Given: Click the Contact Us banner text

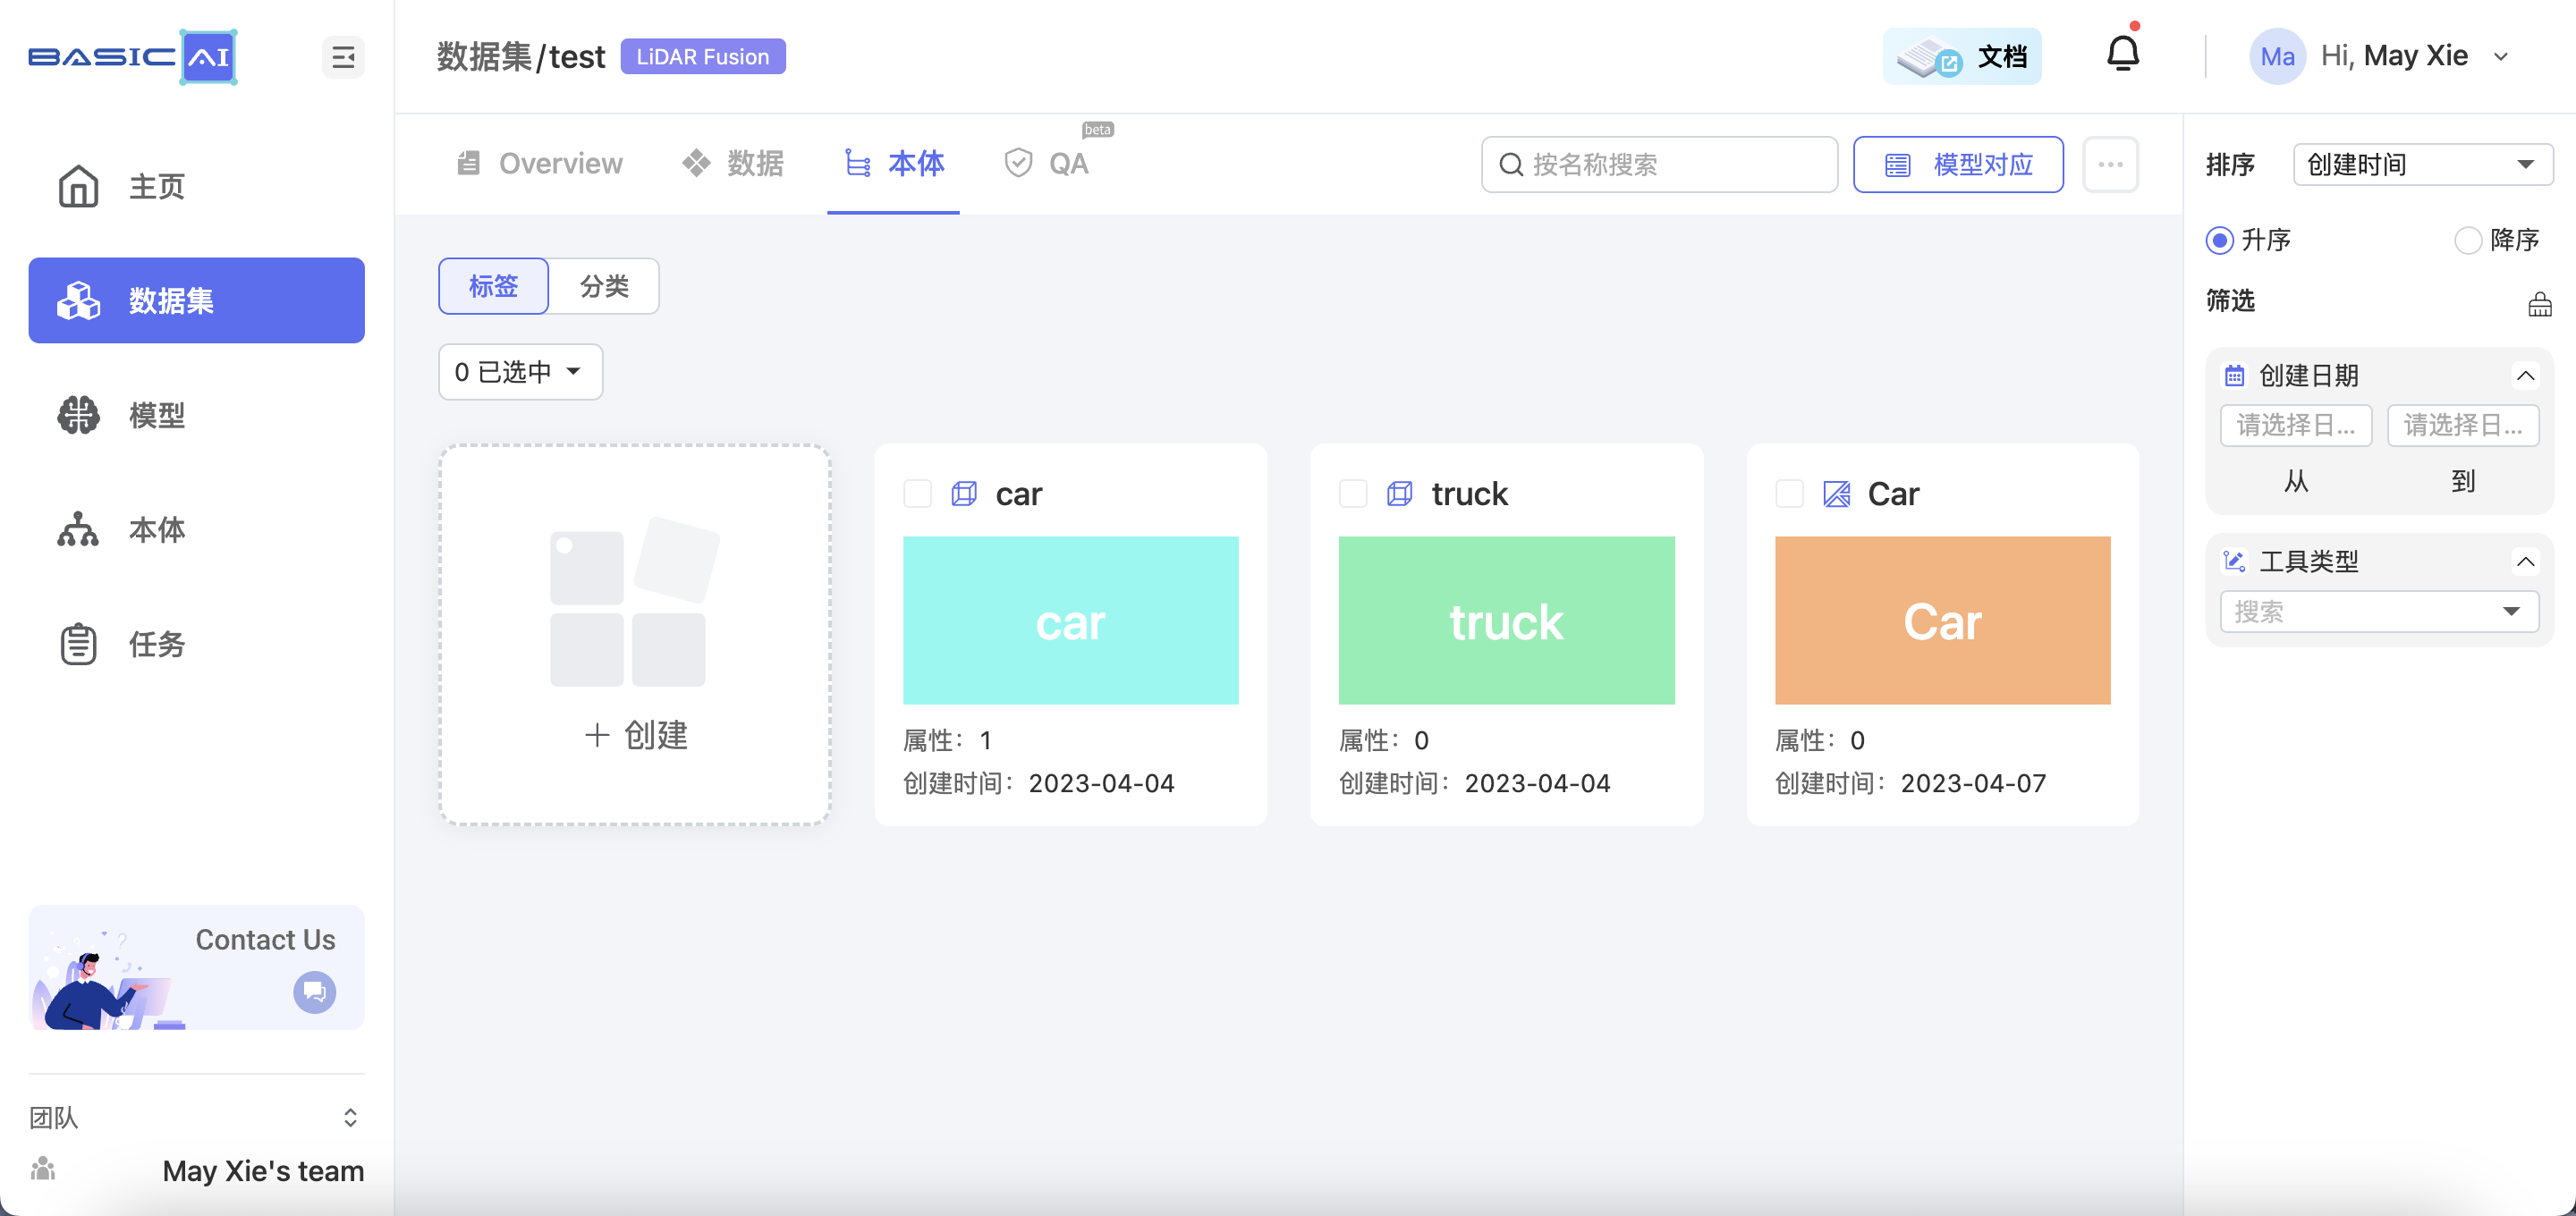Looking at the screenshot, I should 265,939.
